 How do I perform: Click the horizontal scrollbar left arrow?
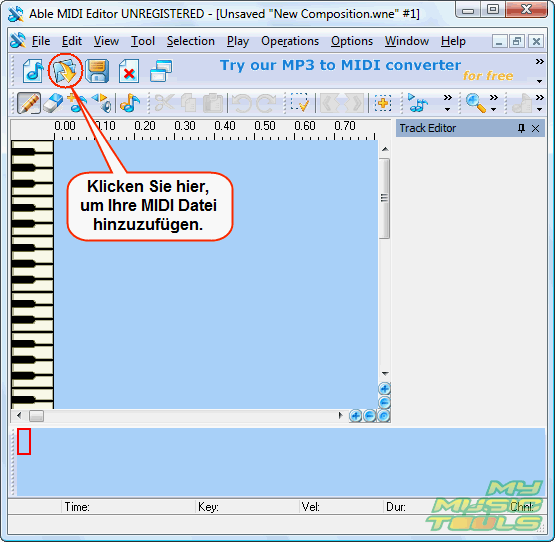19,415
